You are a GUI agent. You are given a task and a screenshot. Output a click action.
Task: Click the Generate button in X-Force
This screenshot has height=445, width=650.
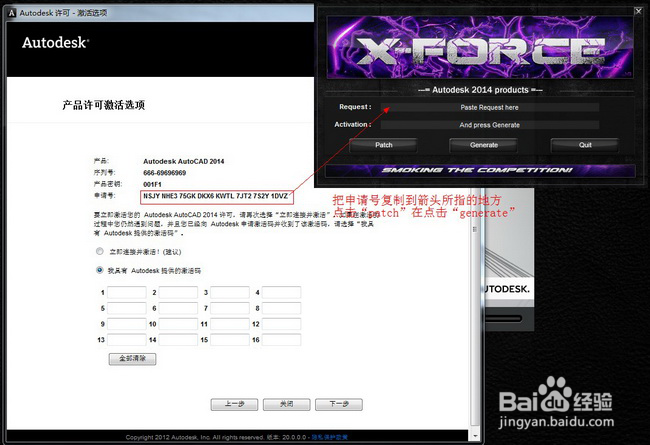tap(484, 145)
